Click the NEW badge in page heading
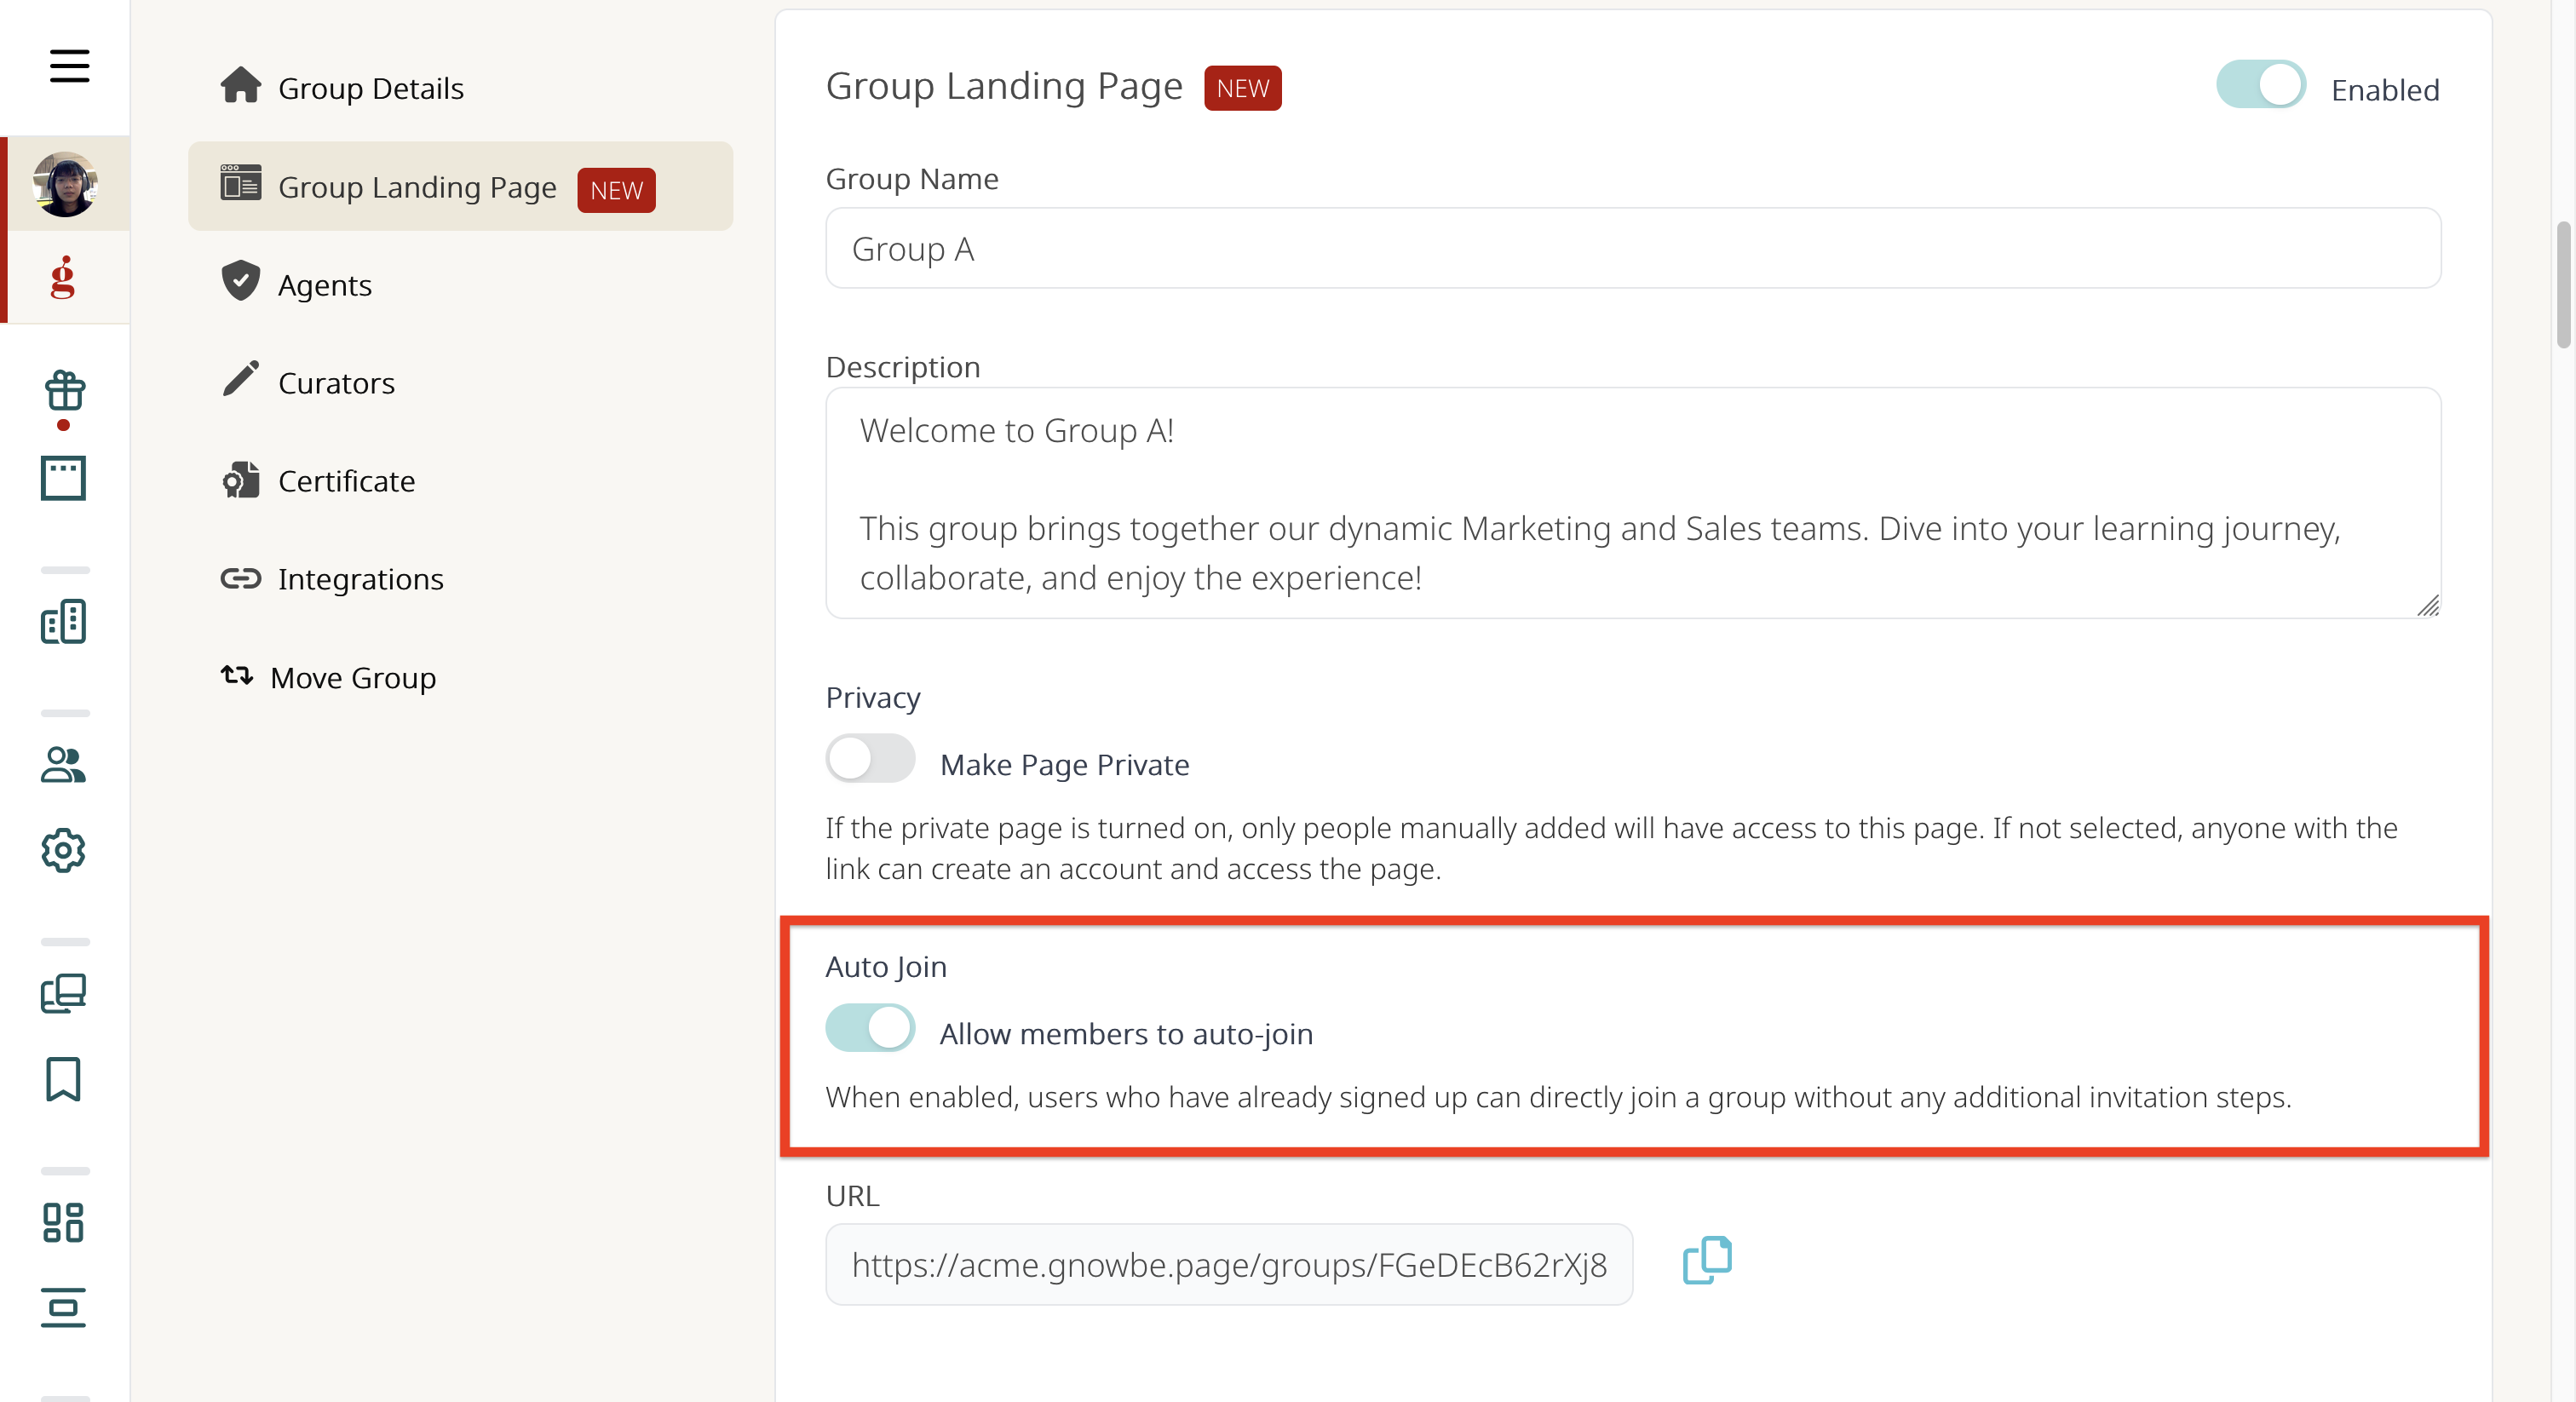The width and height of the screenshot is (2576, 1402). coord(1242,88)
